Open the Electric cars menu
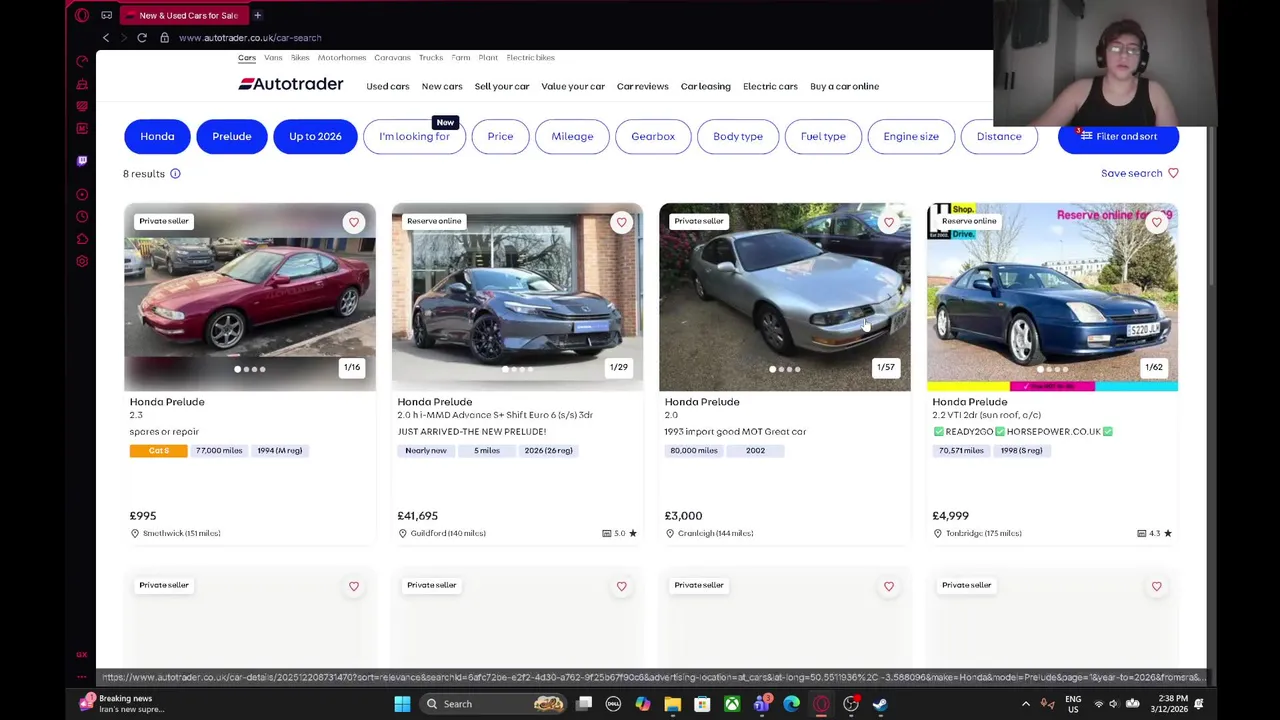The image size is (1280, 720). pyautogui.click(x=770, y=86)
